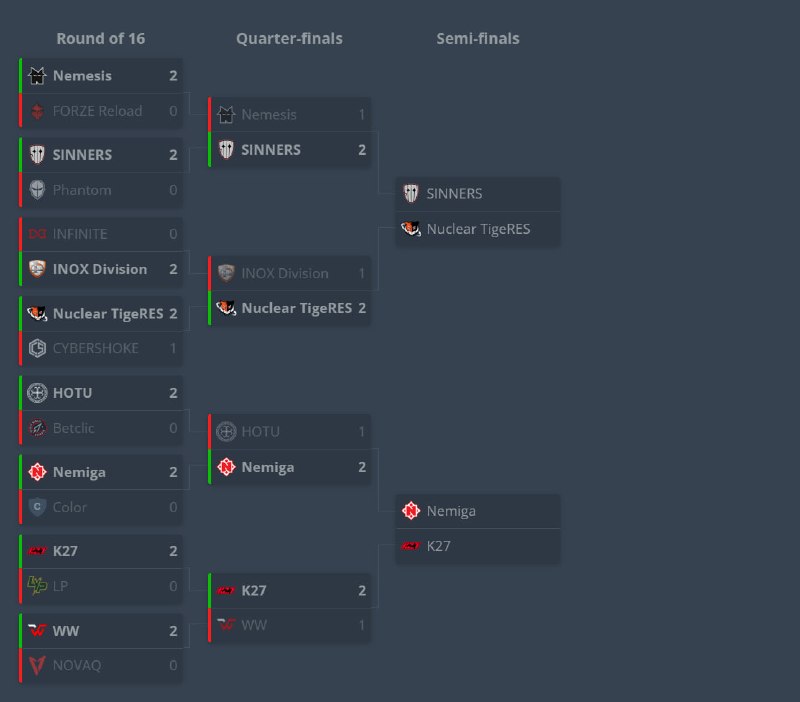Click the FORZE Reload team logo
This screenshot has width=800, height=702.
(37, 111)
